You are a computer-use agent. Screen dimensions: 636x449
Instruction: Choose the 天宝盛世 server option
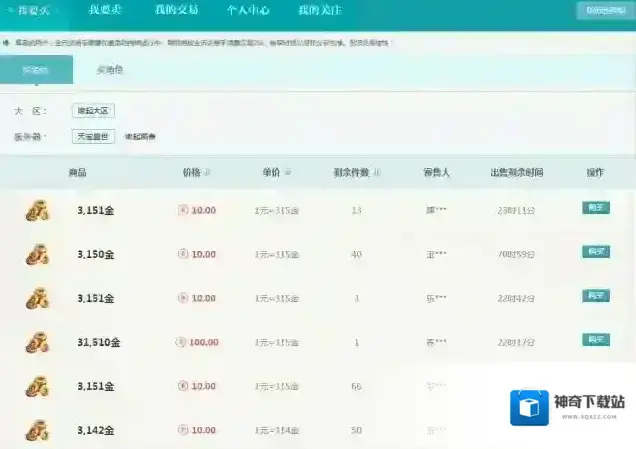(x=93, y=137)
